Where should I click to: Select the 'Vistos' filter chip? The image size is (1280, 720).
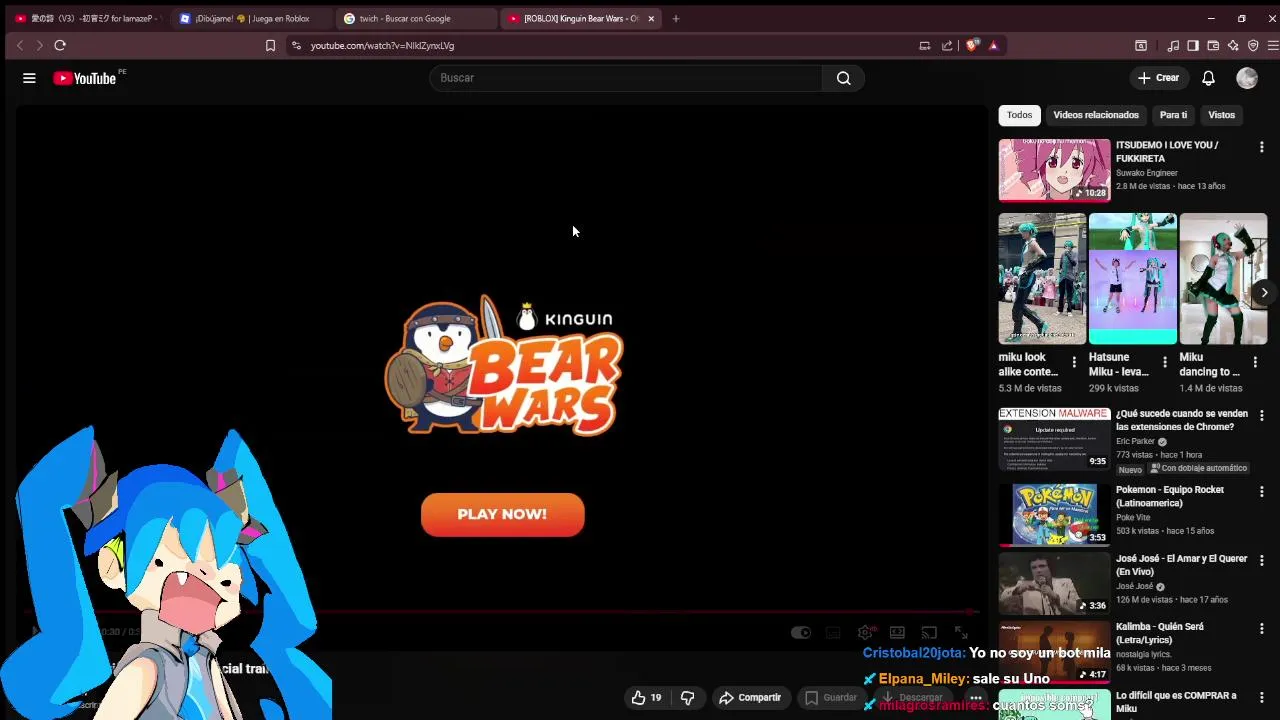1221,115
